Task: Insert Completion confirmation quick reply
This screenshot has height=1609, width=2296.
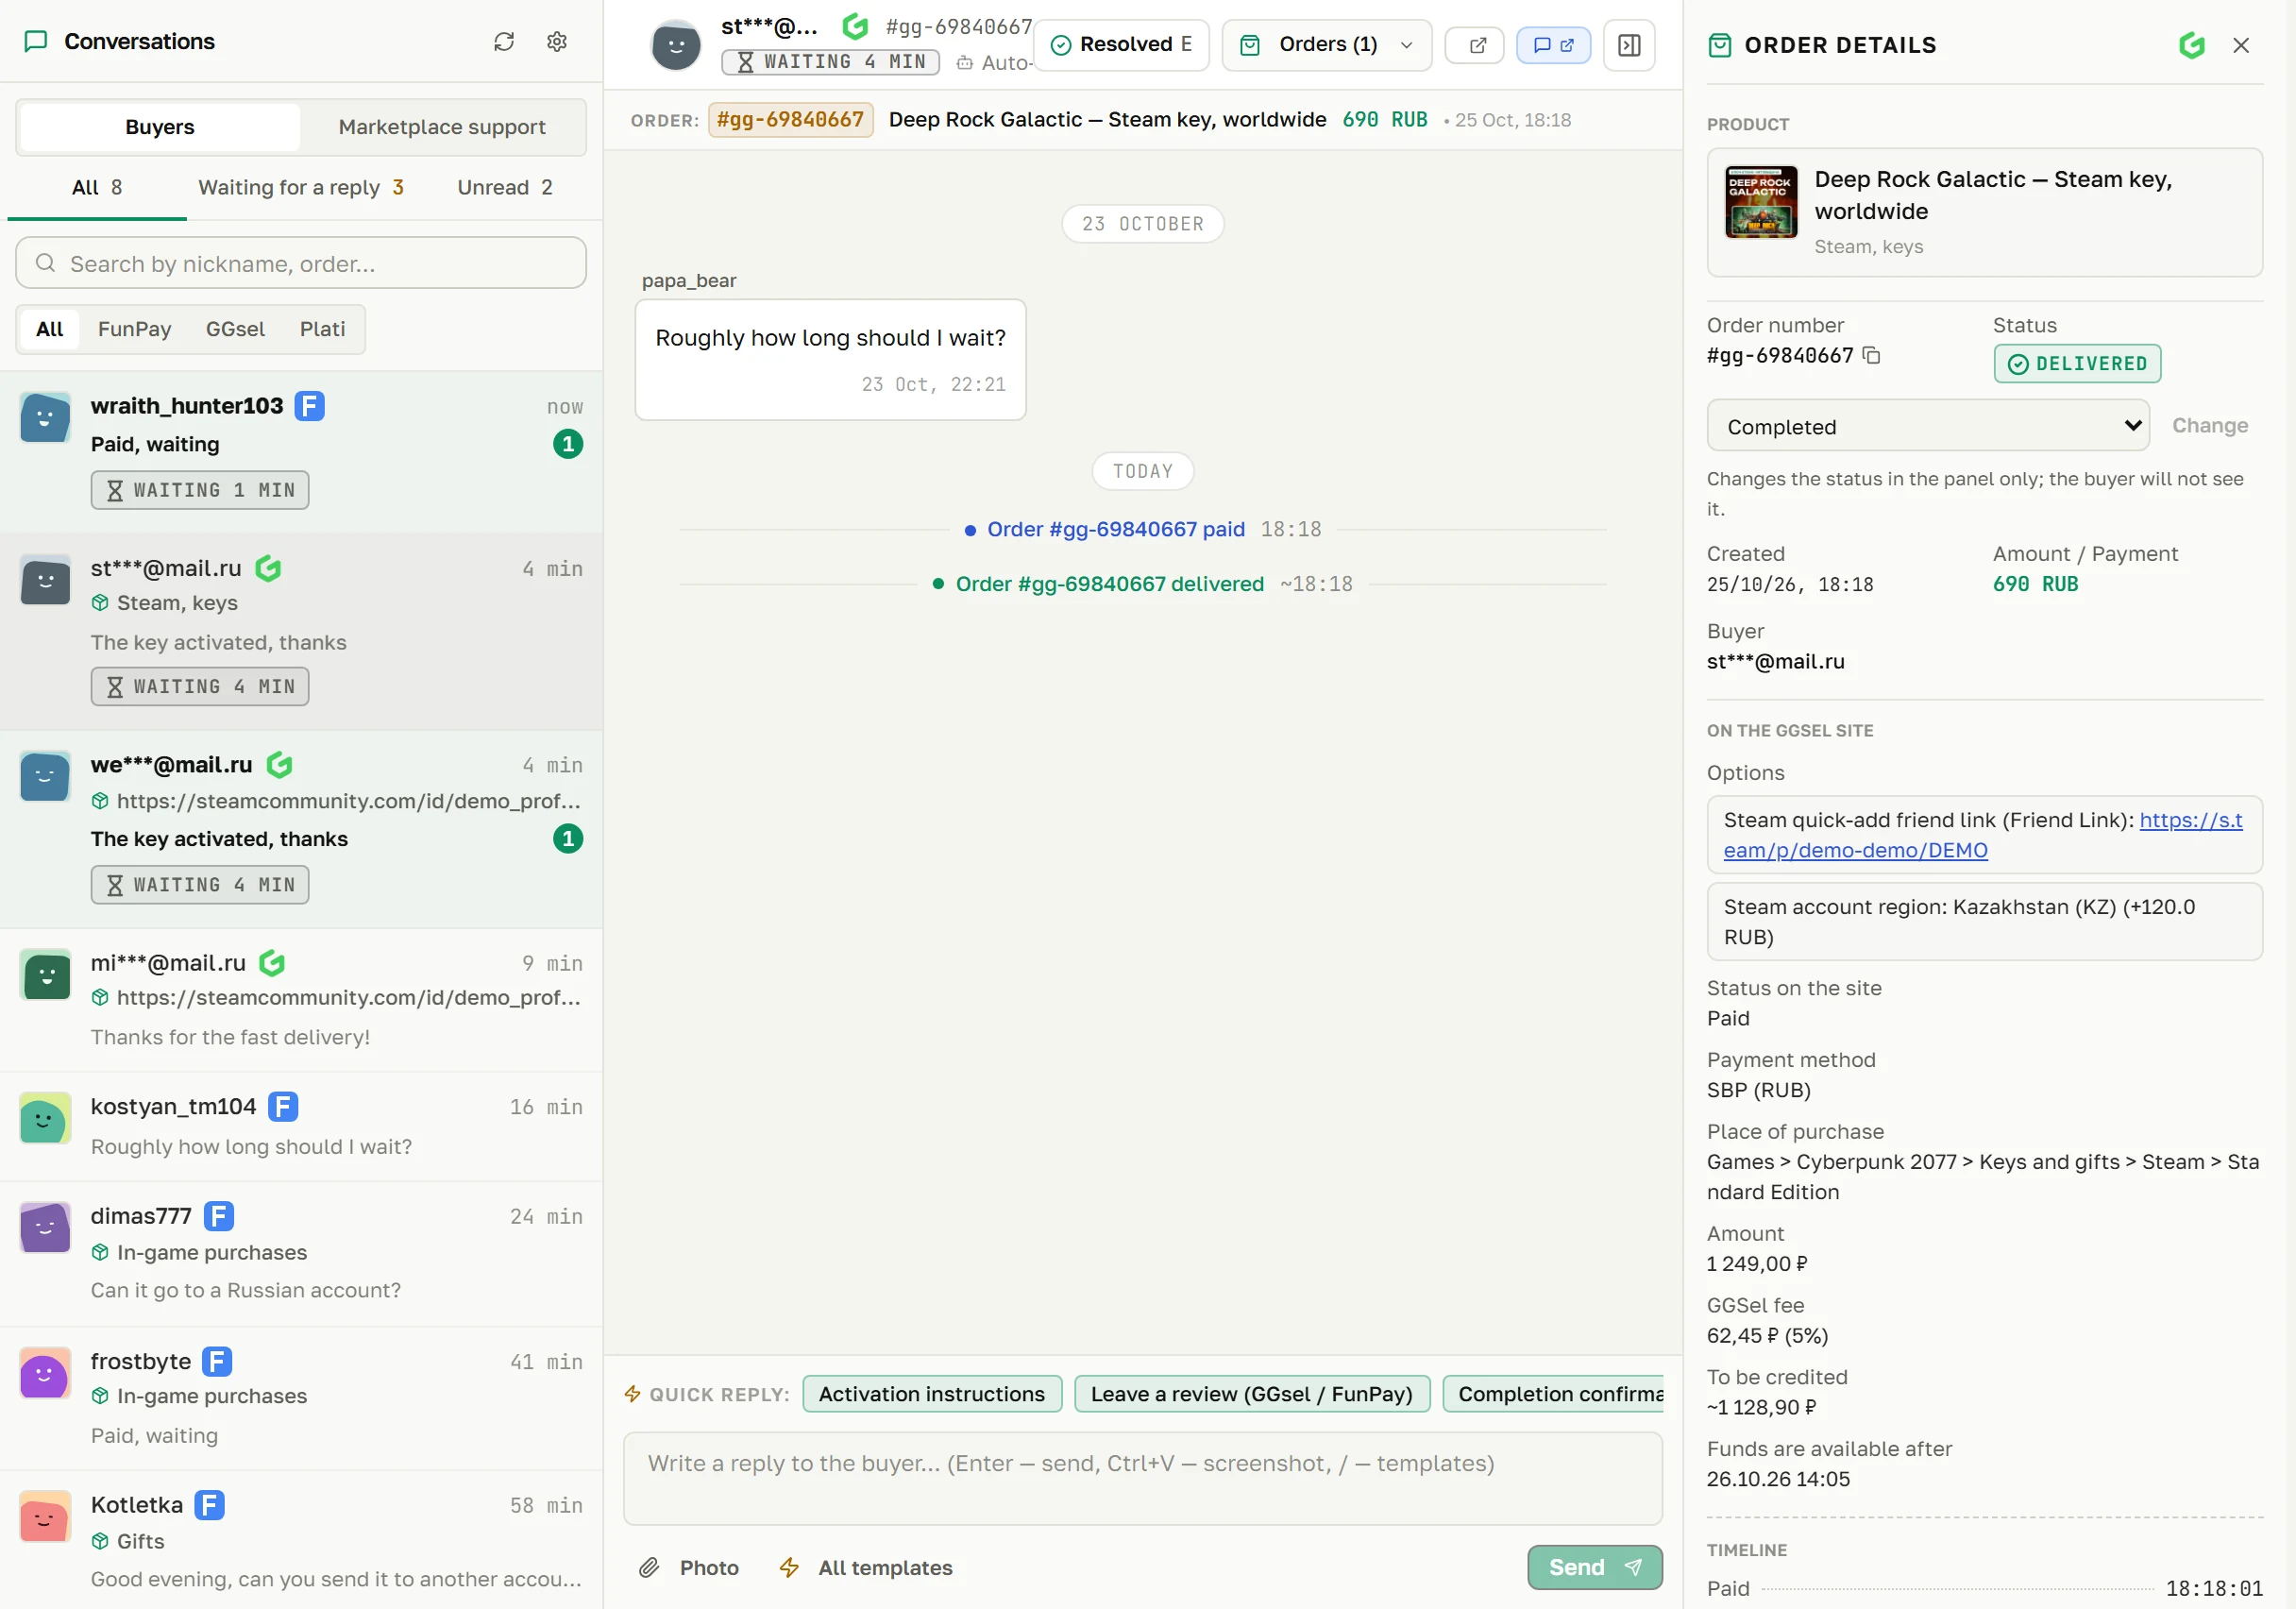Action: (x=1553, y=1394)
